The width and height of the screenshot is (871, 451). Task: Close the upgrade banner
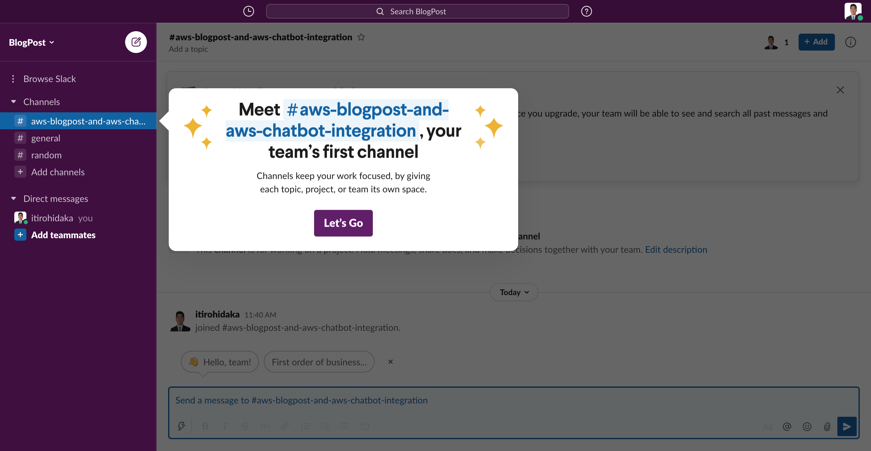coord(840,90)
